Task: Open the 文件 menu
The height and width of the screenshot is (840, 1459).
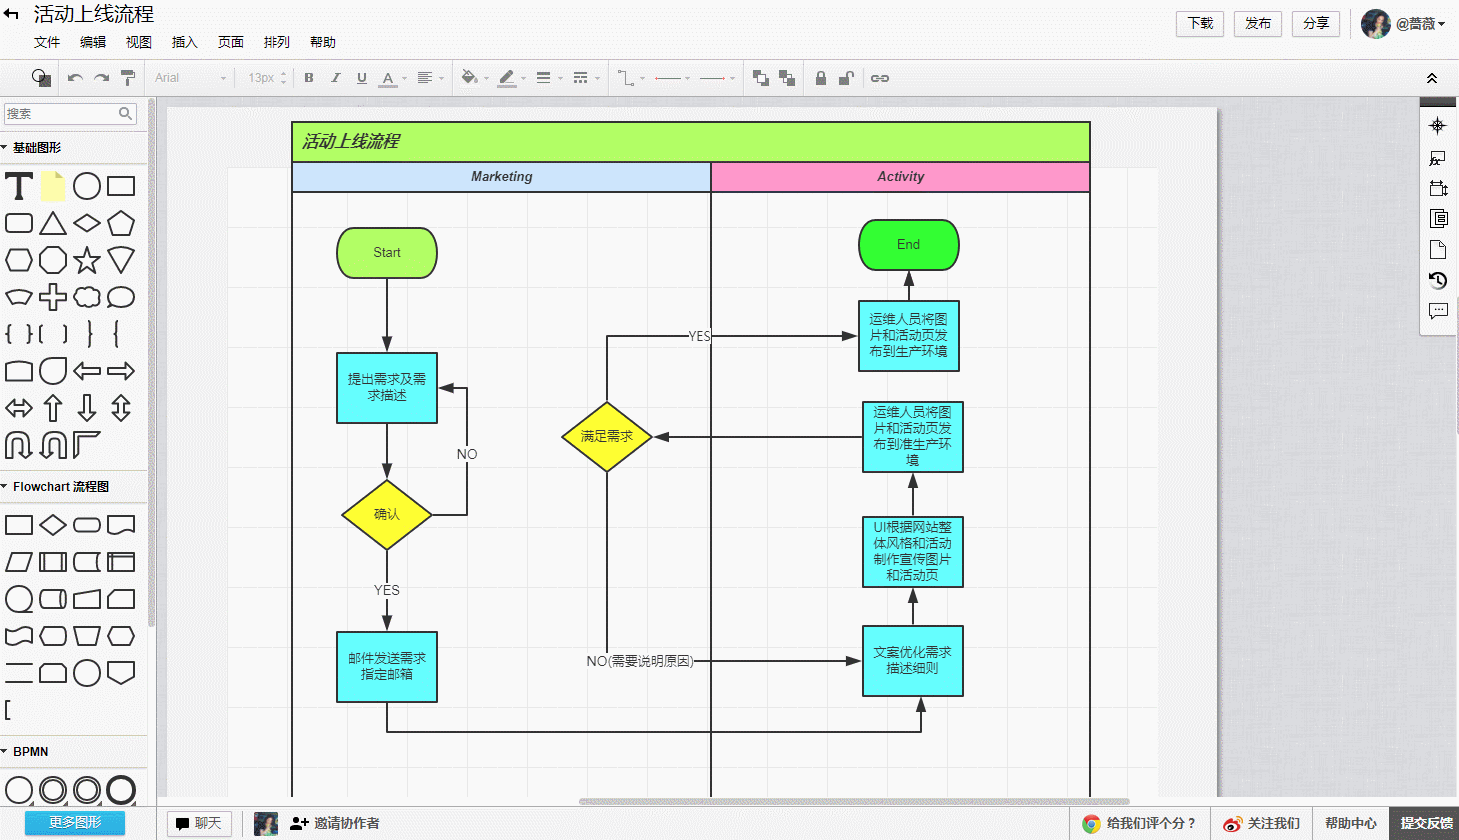Action: click(x=47, y=42)
